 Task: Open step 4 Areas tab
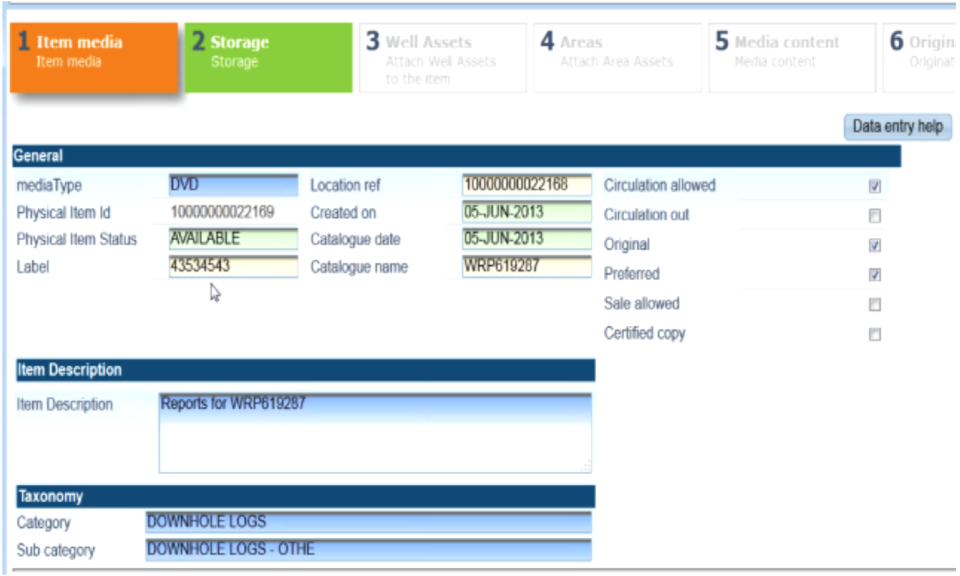click(617, 58)
